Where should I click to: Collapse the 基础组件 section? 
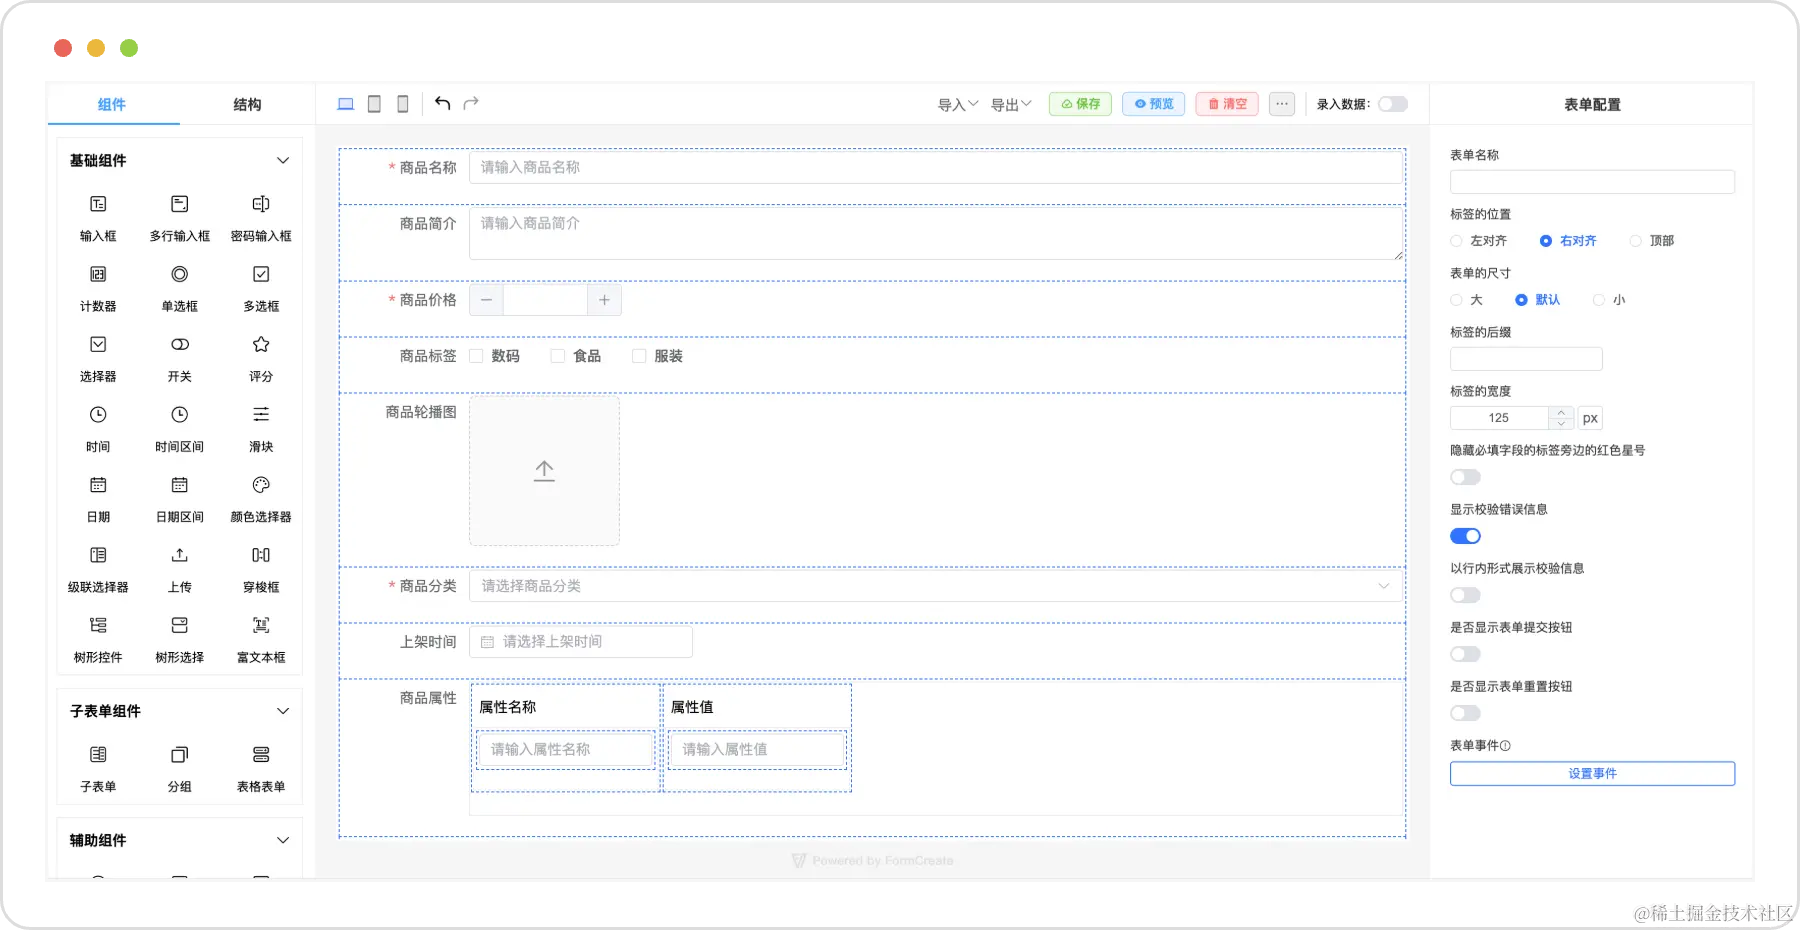click(283, 161)
